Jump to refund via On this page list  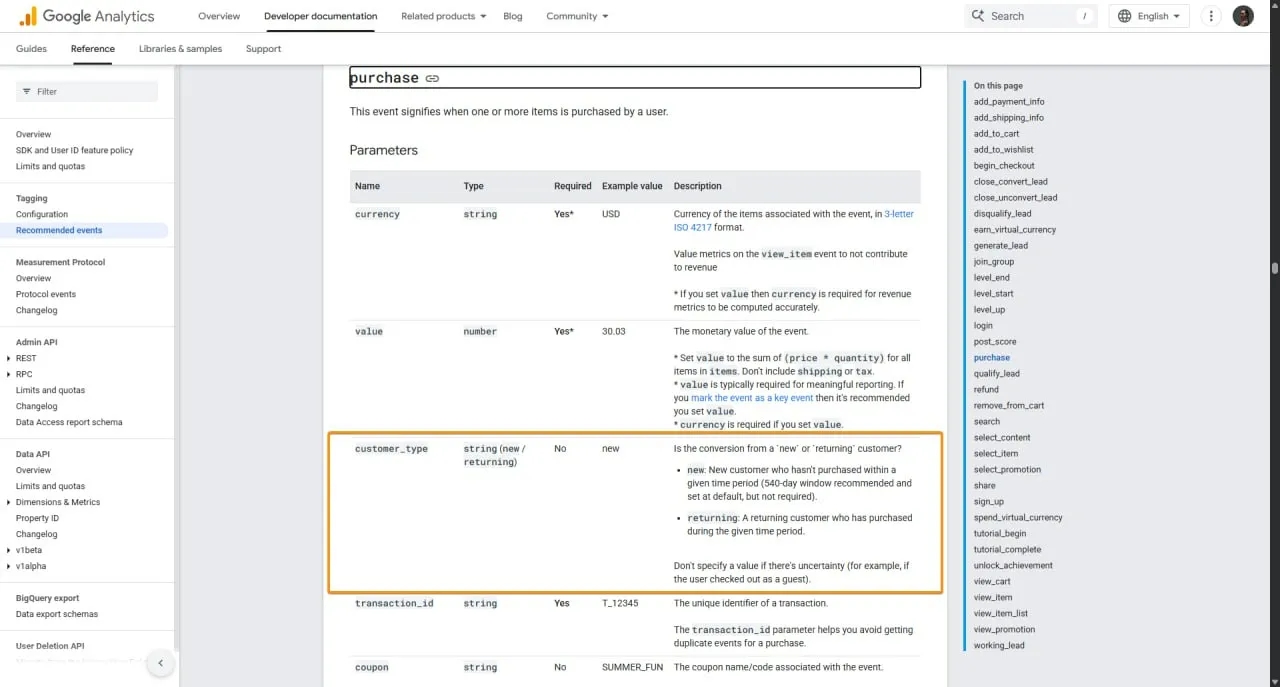986,389
